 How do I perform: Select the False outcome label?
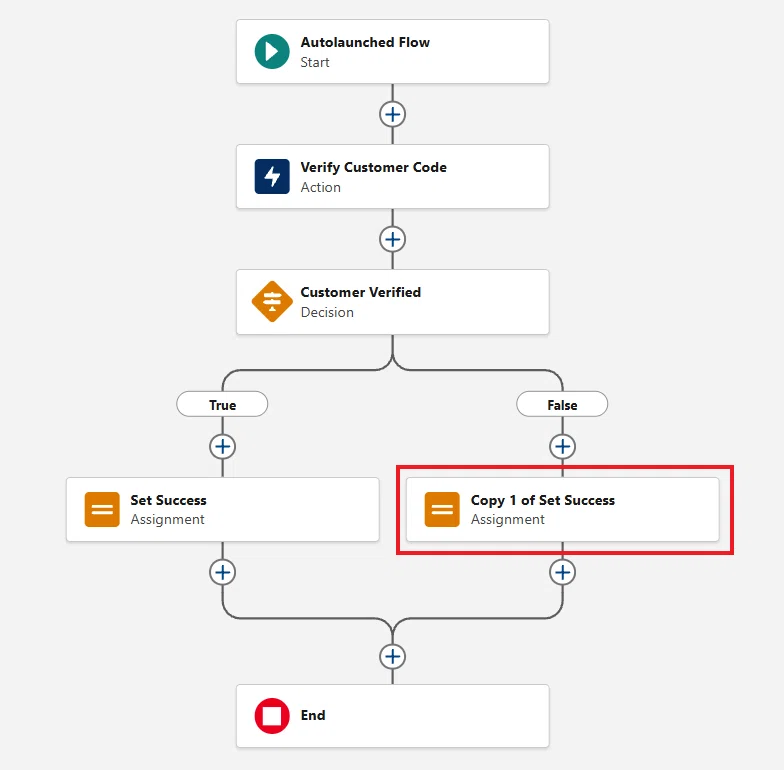[562, 404]
